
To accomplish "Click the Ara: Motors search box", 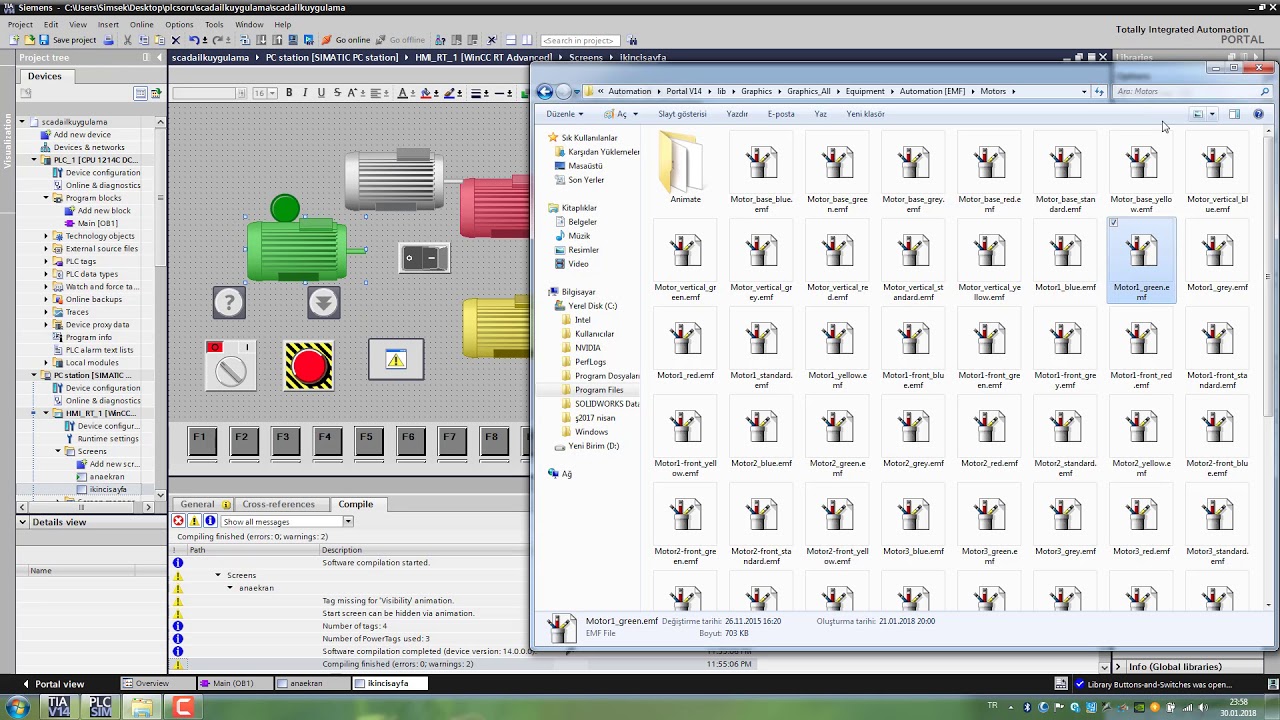I will (x=1191, y=91).
